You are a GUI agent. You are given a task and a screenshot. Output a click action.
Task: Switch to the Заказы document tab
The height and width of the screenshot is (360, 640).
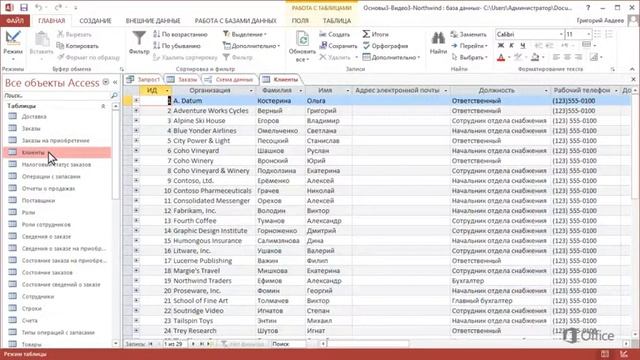click(182, 79)
